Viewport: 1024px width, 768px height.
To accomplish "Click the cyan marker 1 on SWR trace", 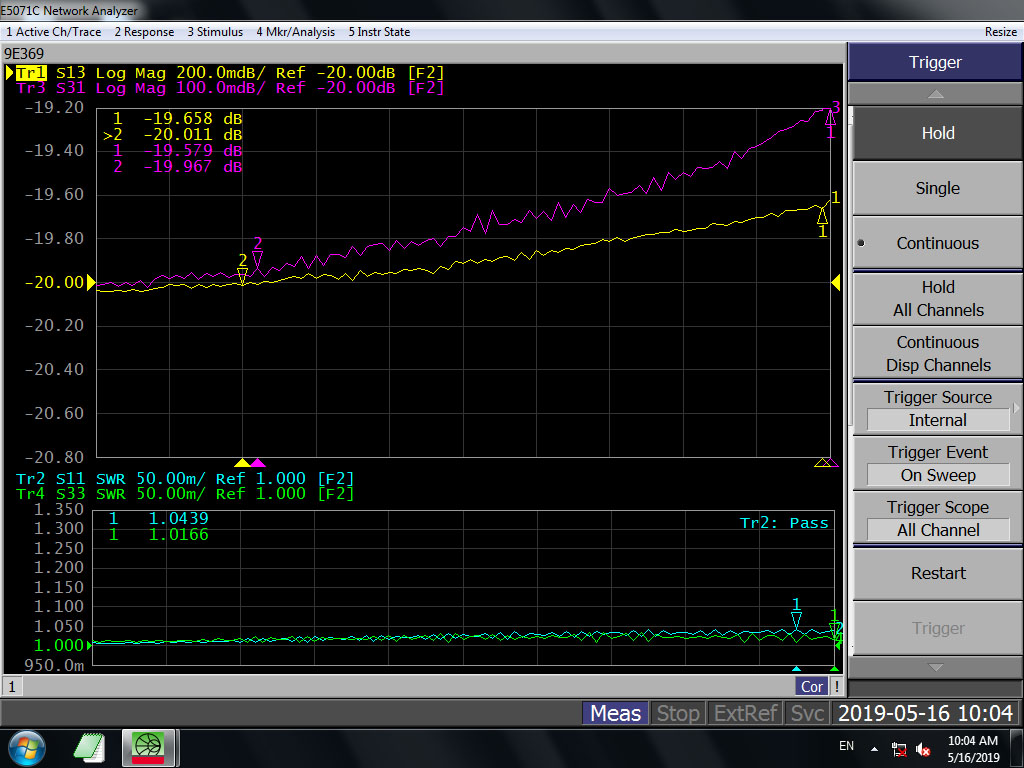I will 796,620.
